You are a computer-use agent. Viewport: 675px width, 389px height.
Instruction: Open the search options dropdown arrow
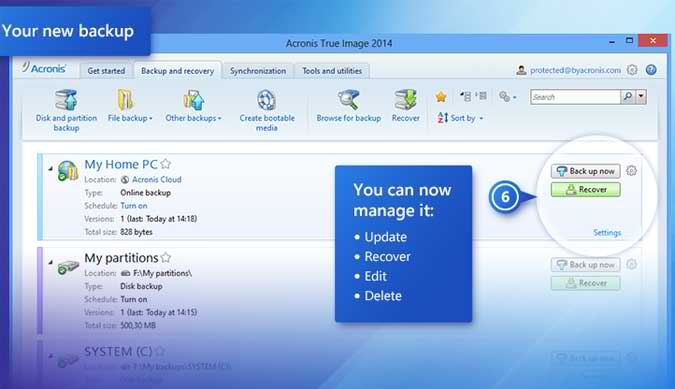click(x=641, y=97)
